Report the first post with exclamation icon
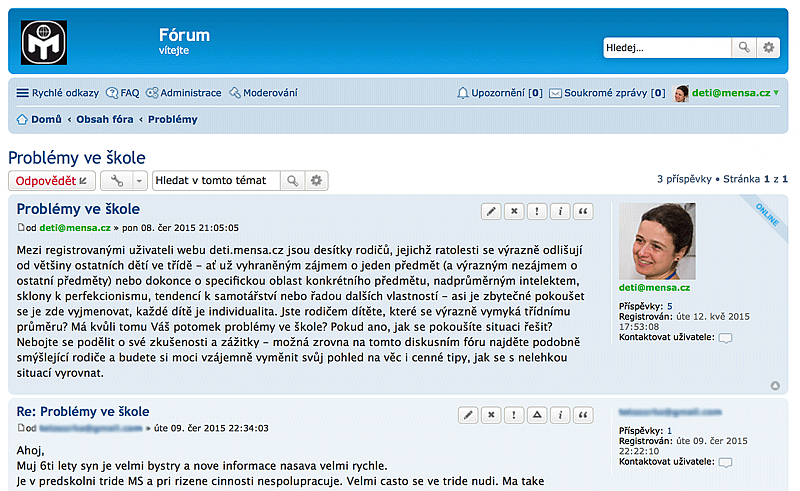800x491 pixels. point(537,211)
